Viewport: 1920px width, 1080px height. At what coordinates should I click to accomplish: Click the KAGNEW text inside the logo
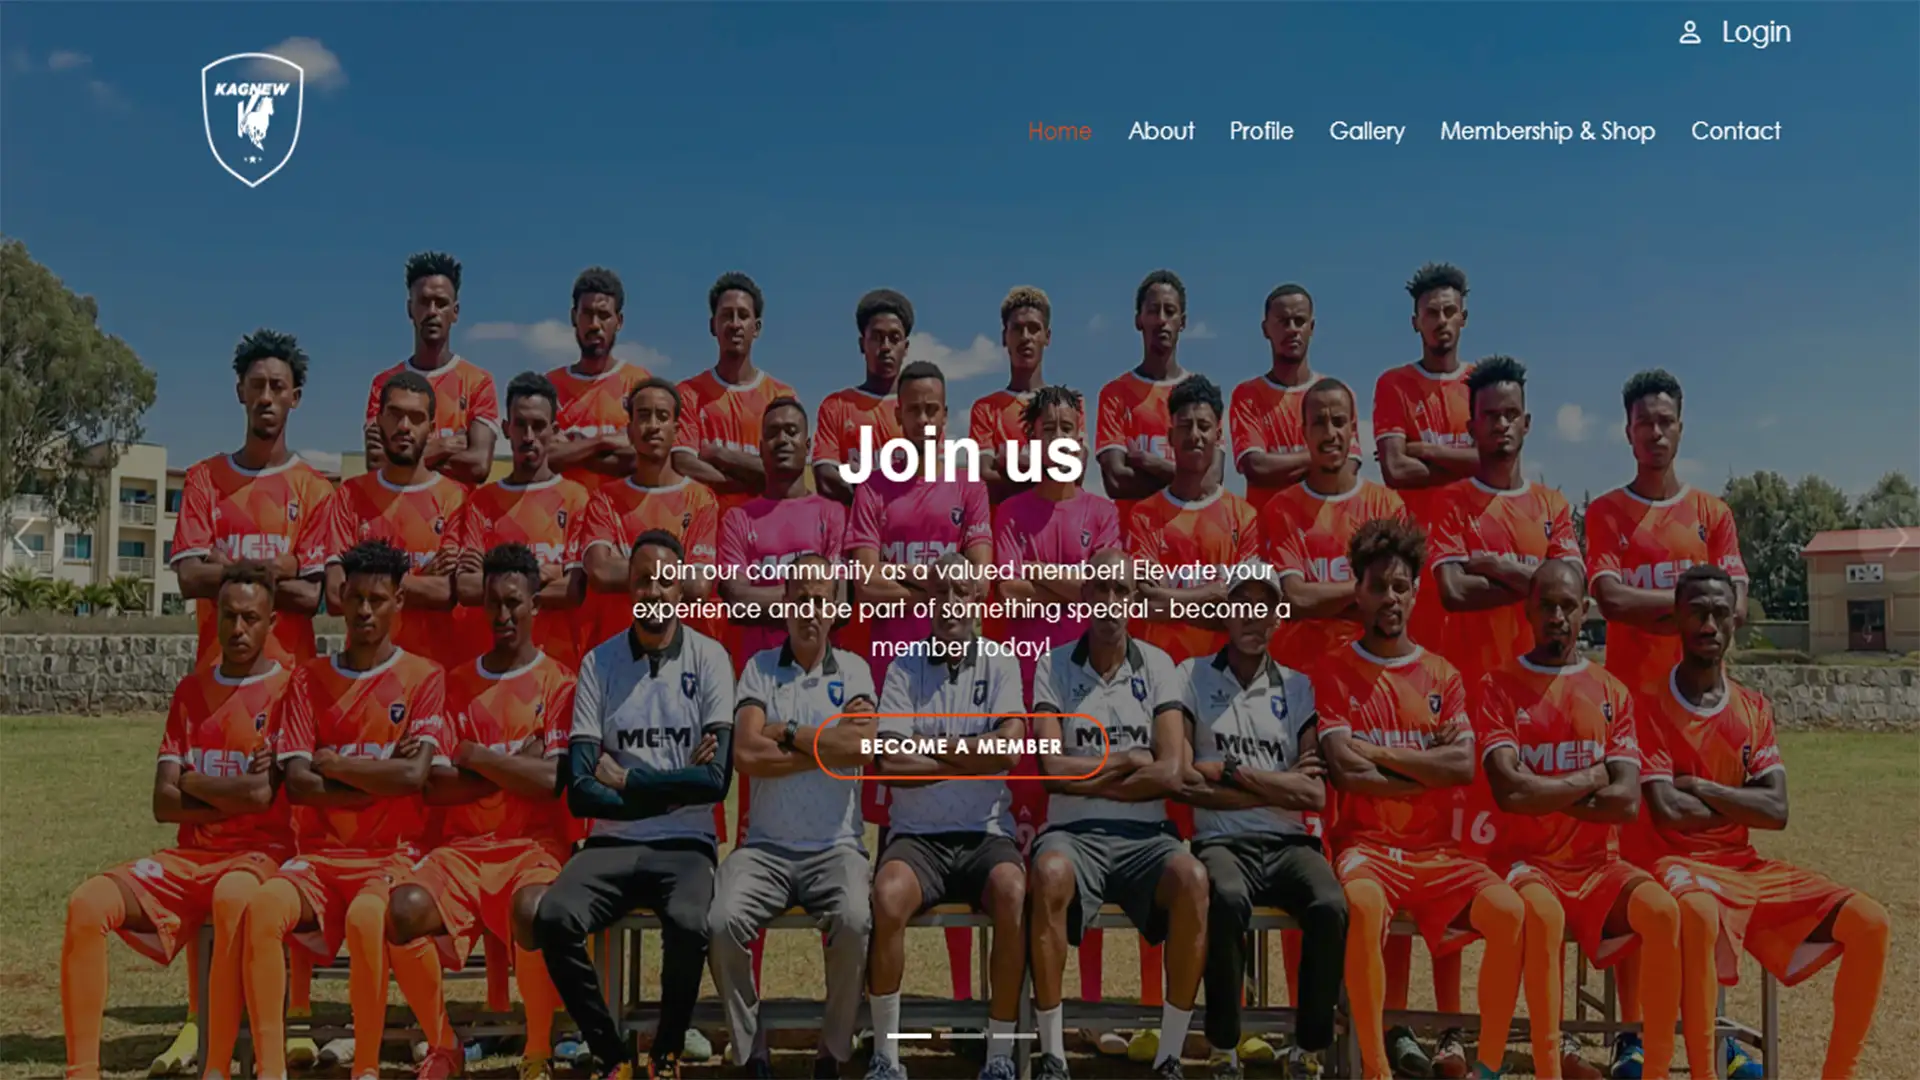(x=252, y=89)
